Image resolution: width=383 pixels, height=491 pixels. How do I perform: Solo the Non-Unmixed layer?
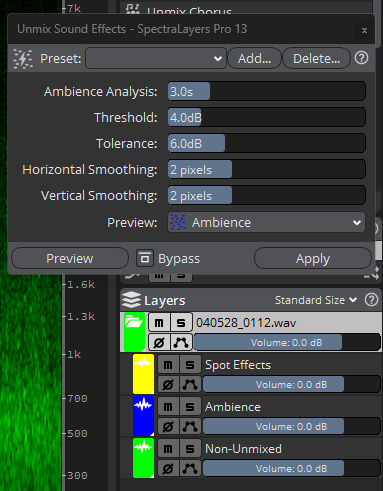[190, 449]
